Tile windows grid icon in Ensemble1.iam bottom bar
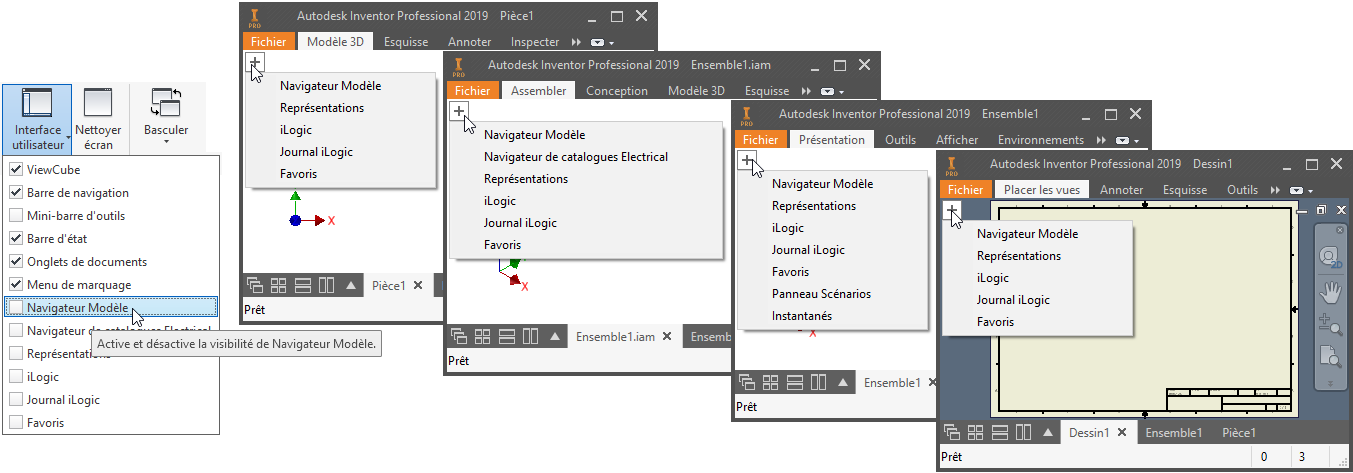The width and height of the screenshot is (1353, 473). pyautogui.click(x=481, y=337)
